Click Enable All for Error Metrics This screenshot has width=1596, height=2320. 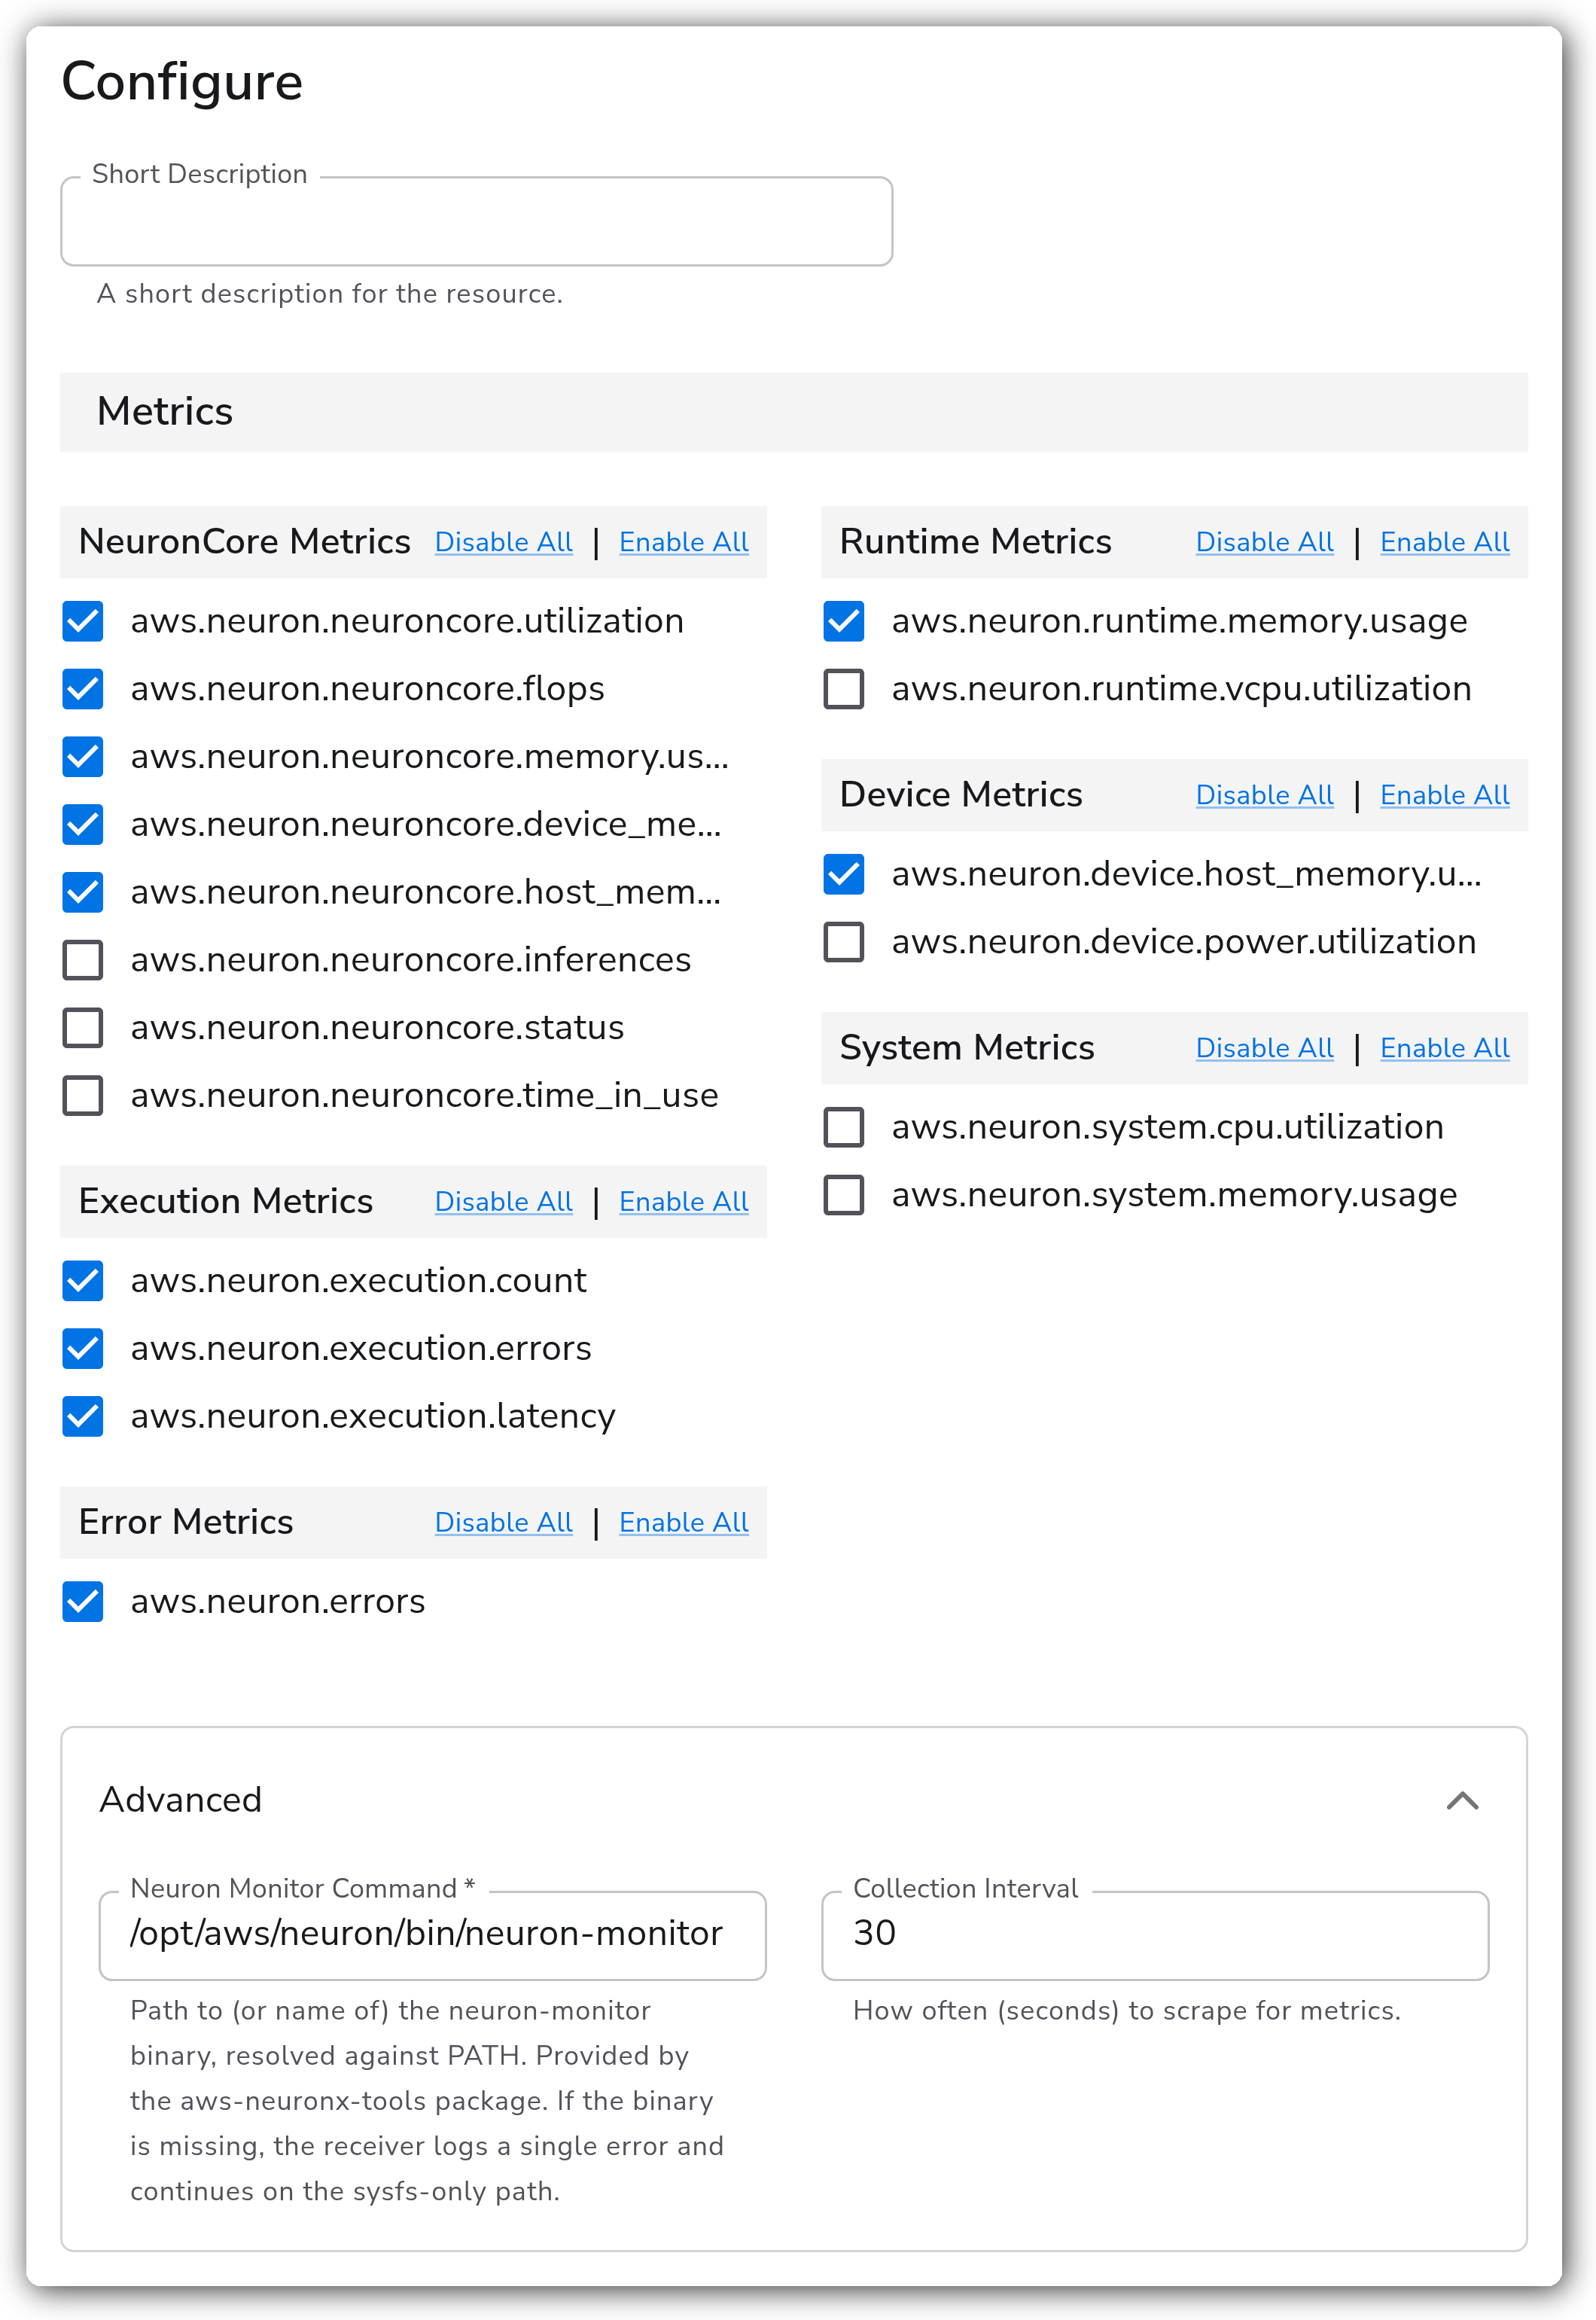coord(684,1523)
